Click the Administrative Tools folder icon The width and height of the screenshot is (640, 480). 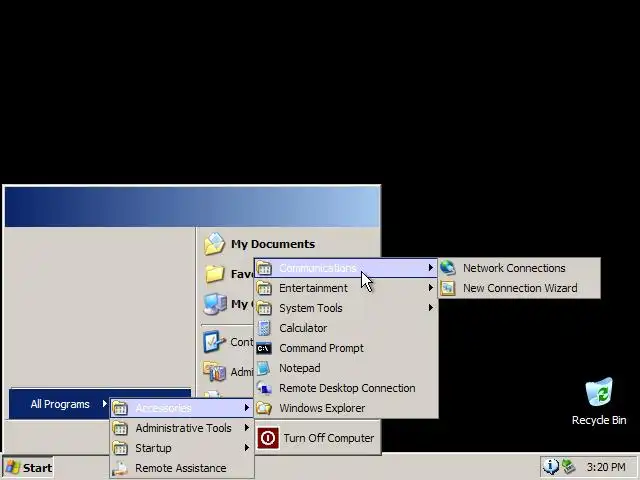click(x=120, y=428)
